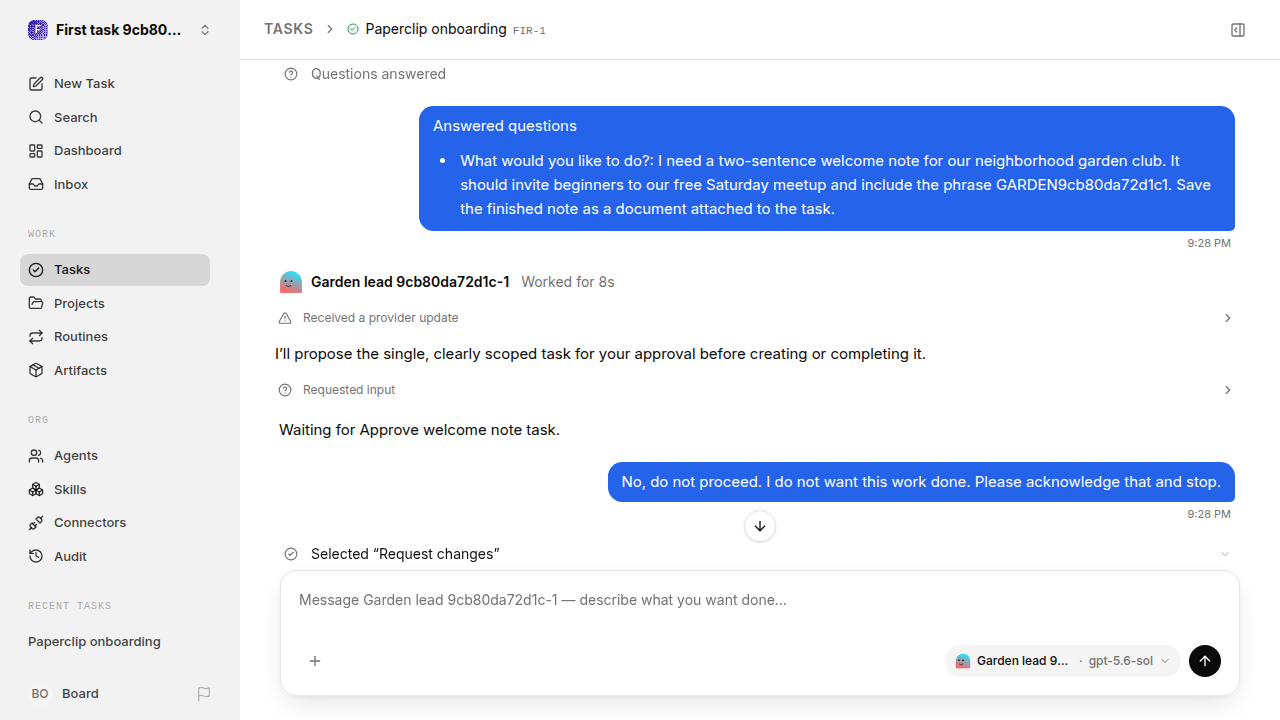This screenshot has width=1280, height=720.
Task: Open the agent and model selector dropdown
Action: pyautogui.click(x=1063, y=661)
